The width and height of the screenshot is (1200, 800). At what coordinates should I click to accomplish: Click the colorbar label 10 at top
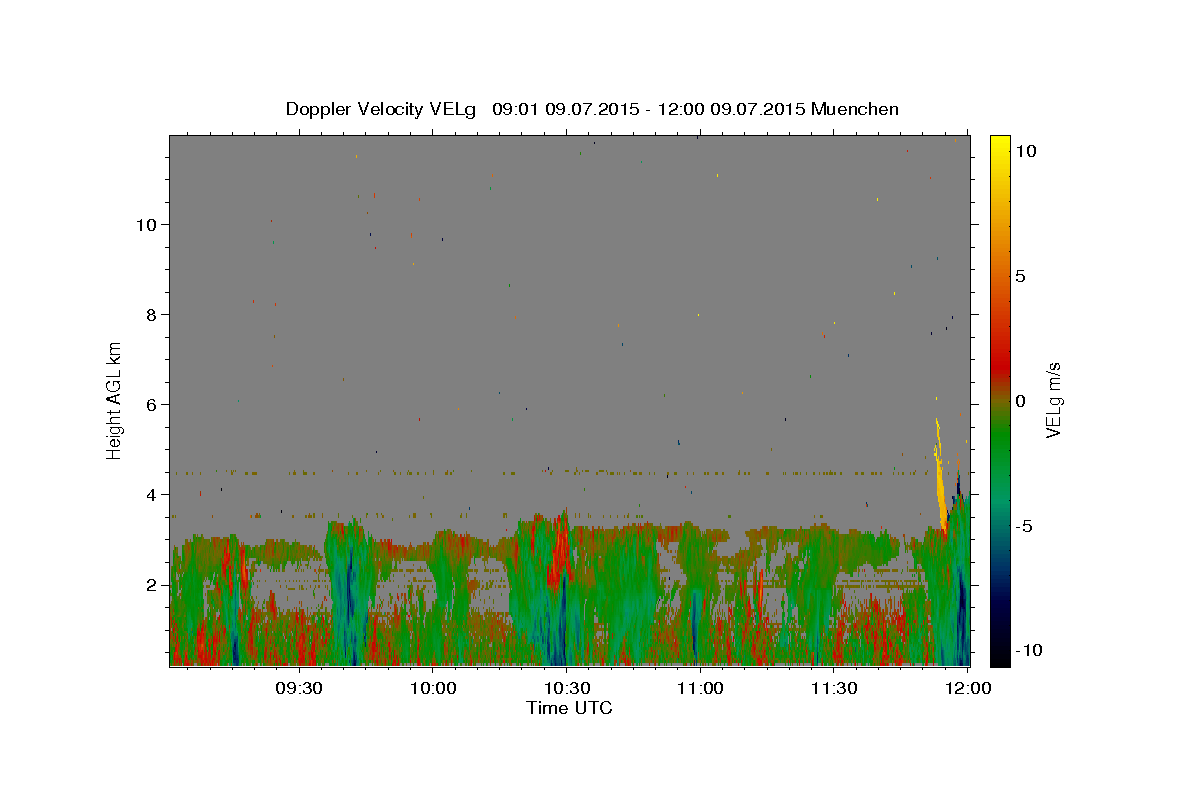tap(1025, 150)
